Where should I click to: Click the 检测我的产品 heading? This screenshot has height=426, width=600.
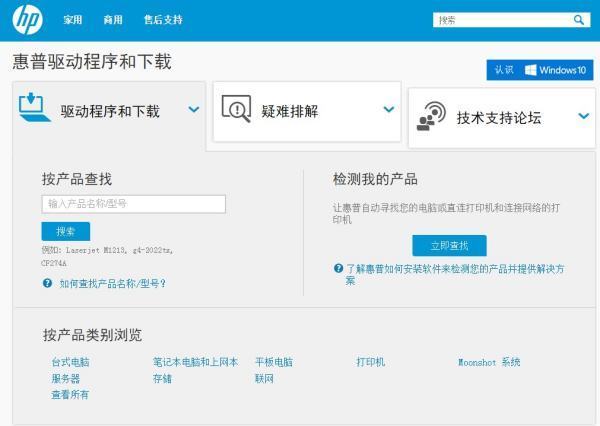pyautogui.click(x=375, y=179)
